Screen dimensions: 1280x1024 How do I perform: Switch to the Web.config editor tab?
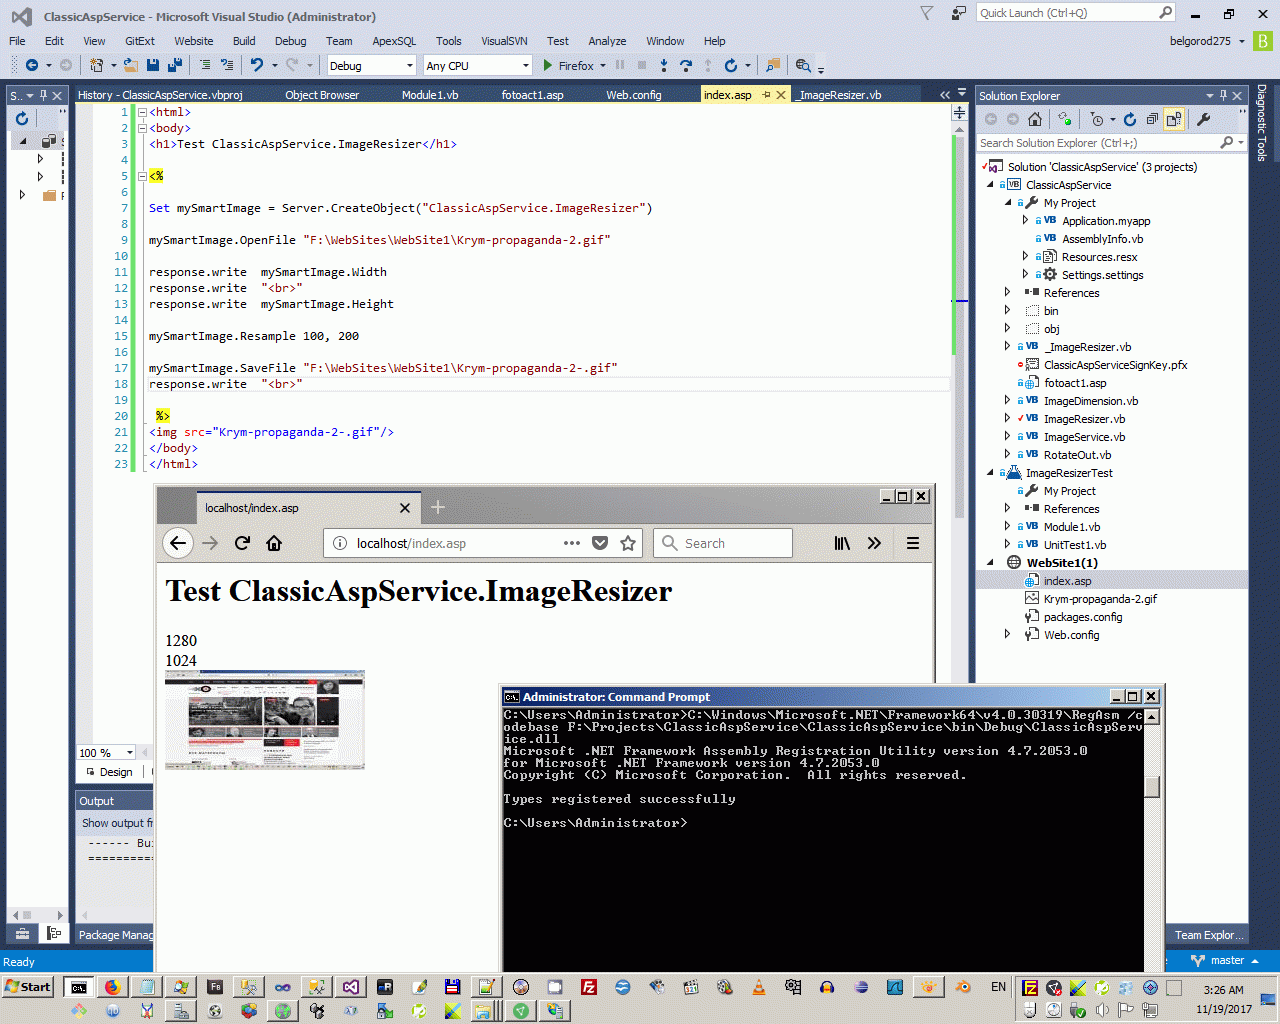[634, 95]
